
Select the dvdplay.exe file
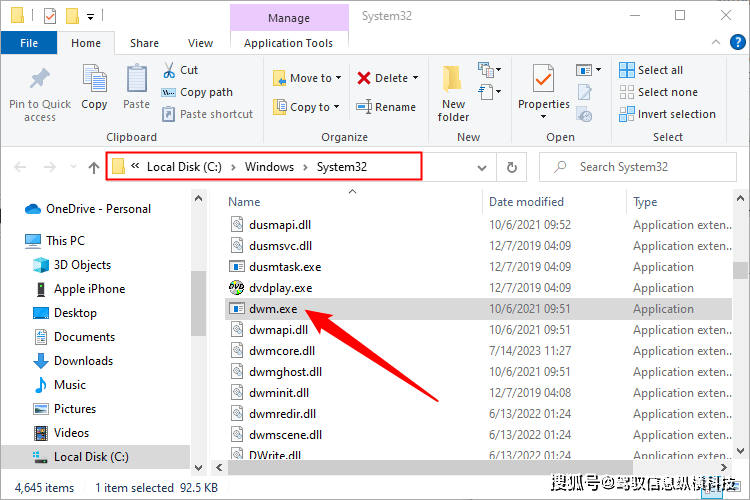[478, 288]
